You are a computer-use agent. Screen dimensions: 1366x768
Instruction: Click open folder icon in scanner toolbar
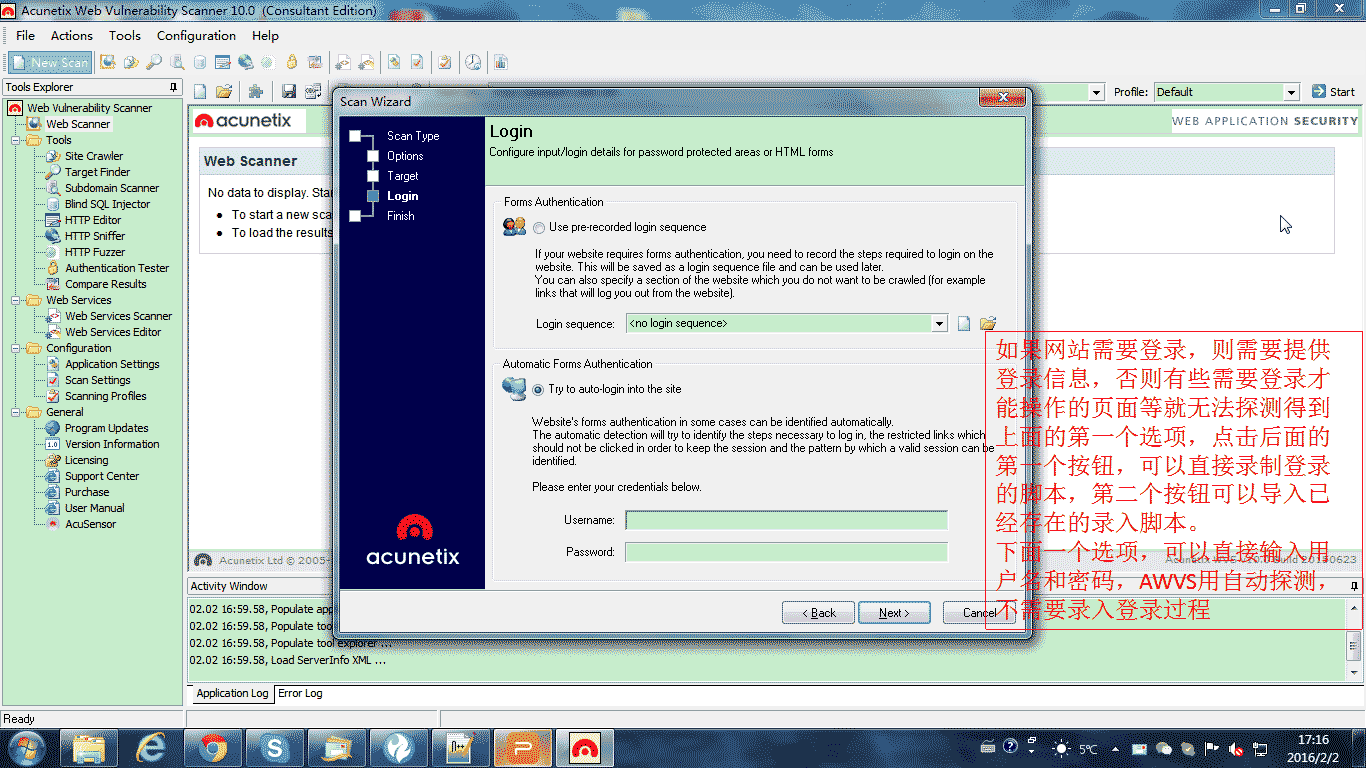[x=224, y=91]
